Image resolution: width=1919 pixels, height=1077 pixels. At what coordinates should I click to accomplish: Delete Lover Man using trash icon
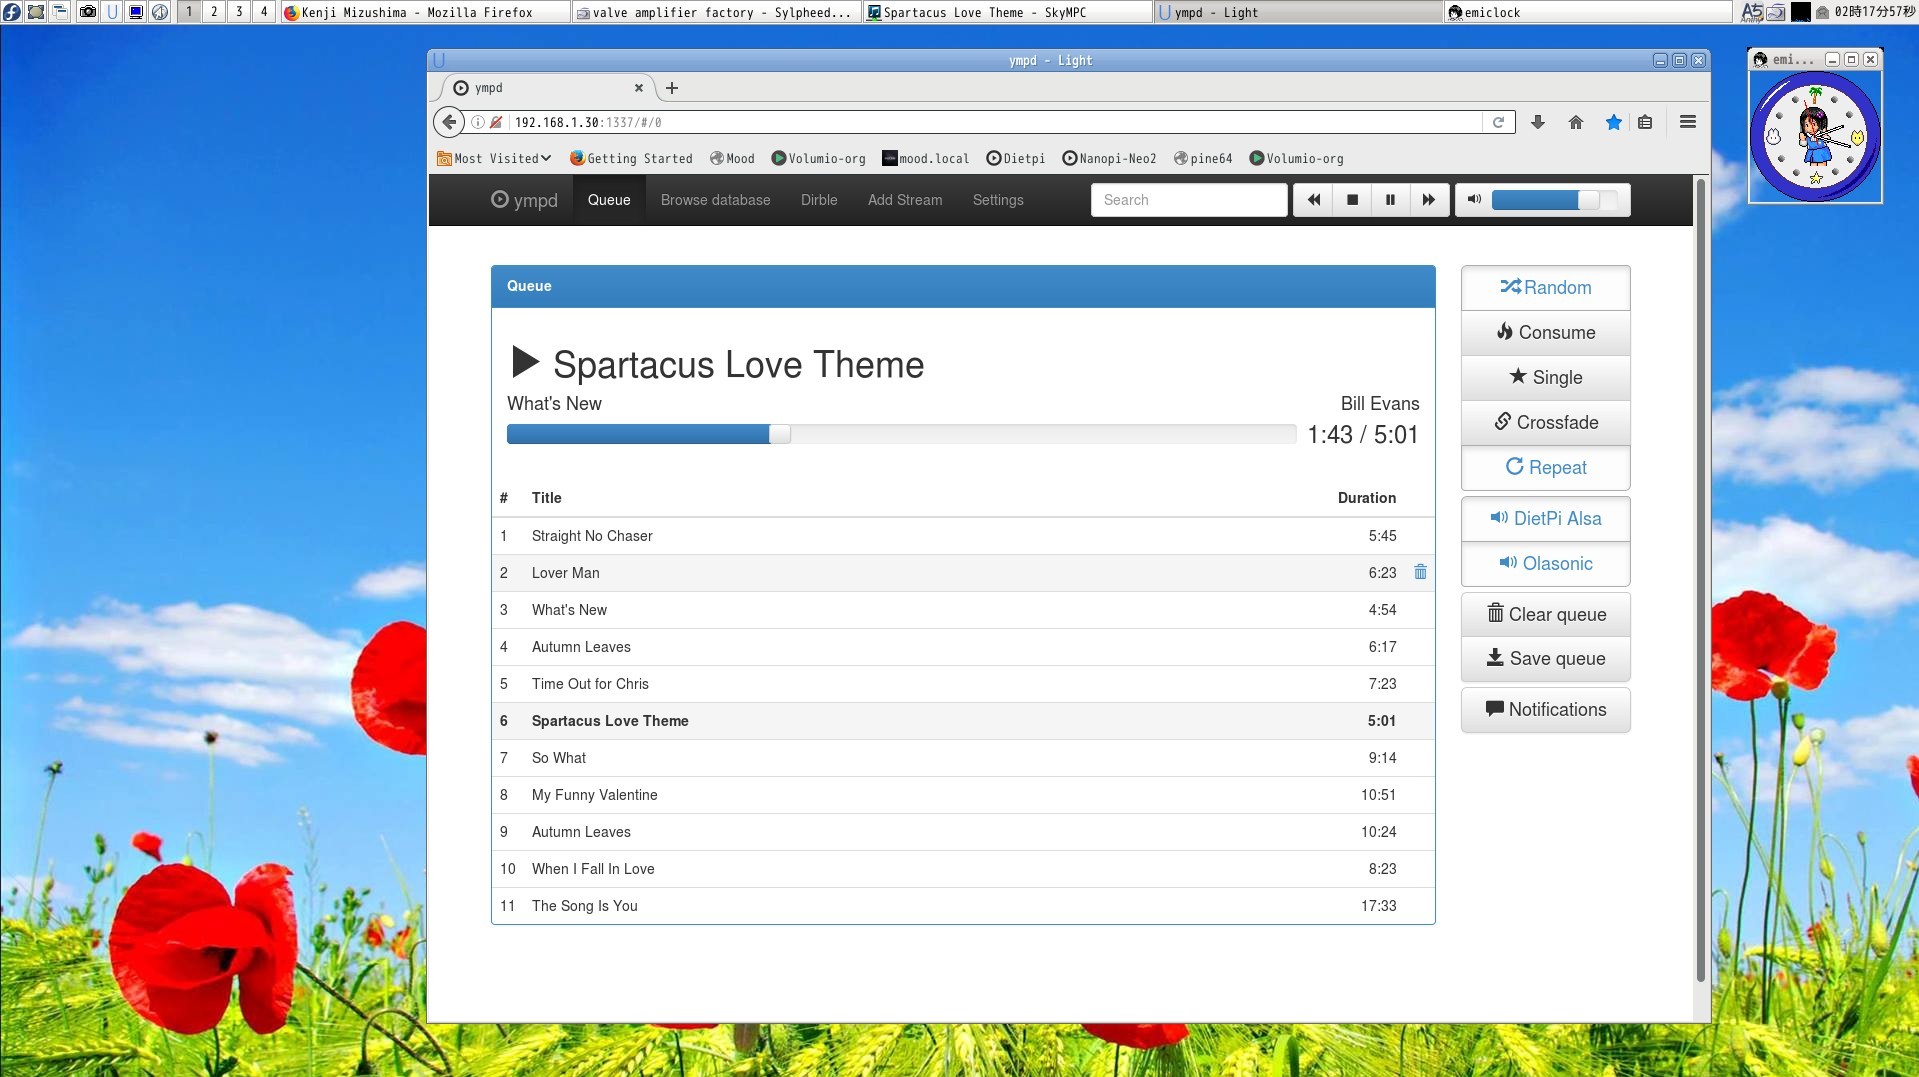pyautogui.click(x=1420, y=572)
